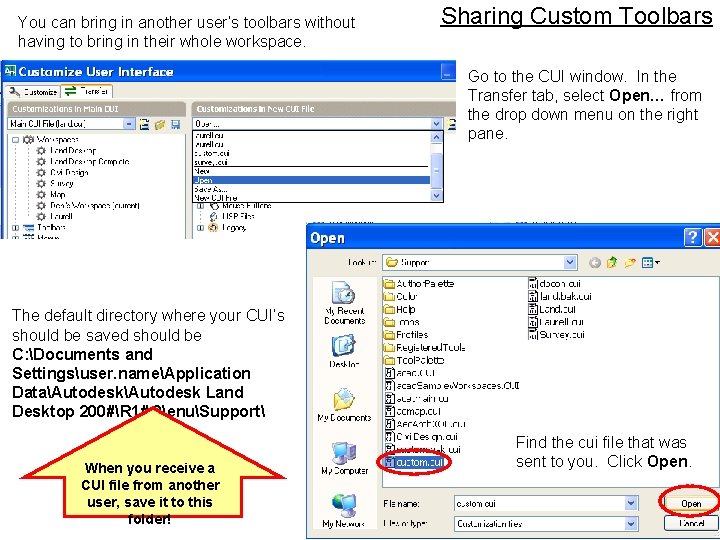This screenshot has width=720, height=540.
Task: Click the Help question mark button
Action: tap(692, 237)
